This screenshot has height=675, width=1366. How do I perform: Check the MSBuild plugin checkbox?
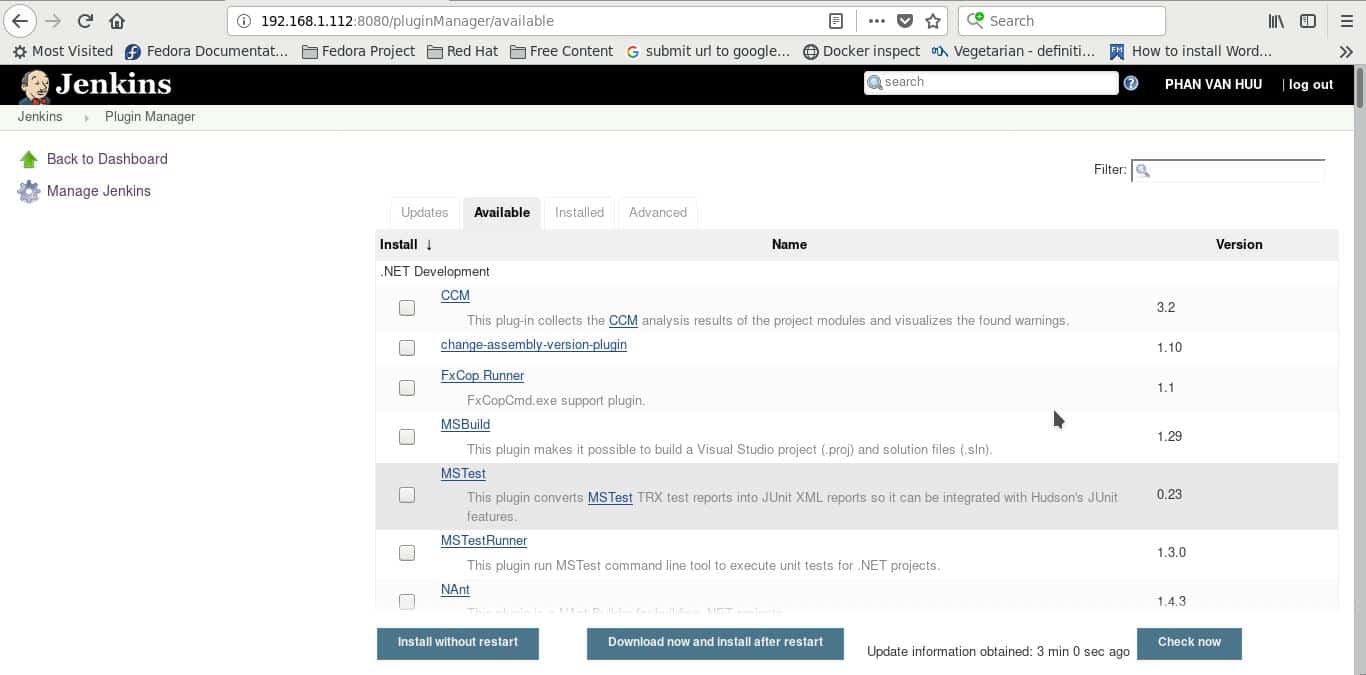coord(407,437)
